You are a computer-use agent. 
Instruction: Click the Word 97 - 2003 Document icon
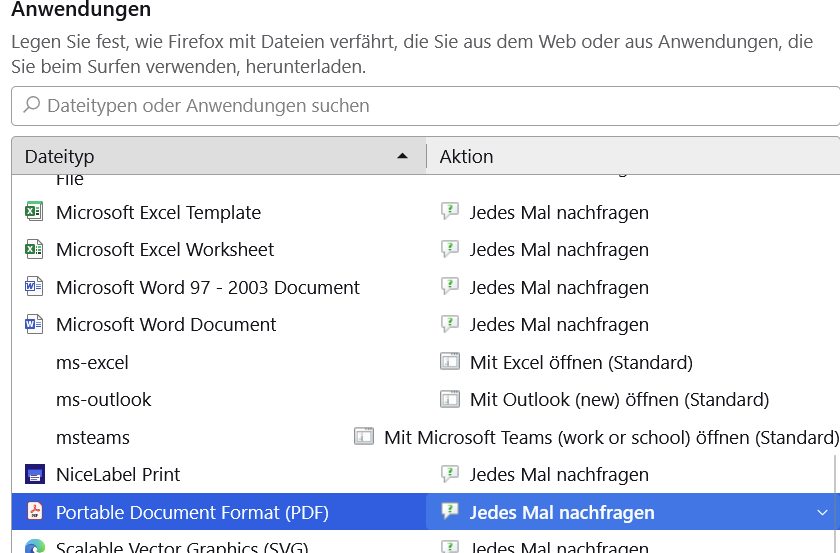pos(34,287)
